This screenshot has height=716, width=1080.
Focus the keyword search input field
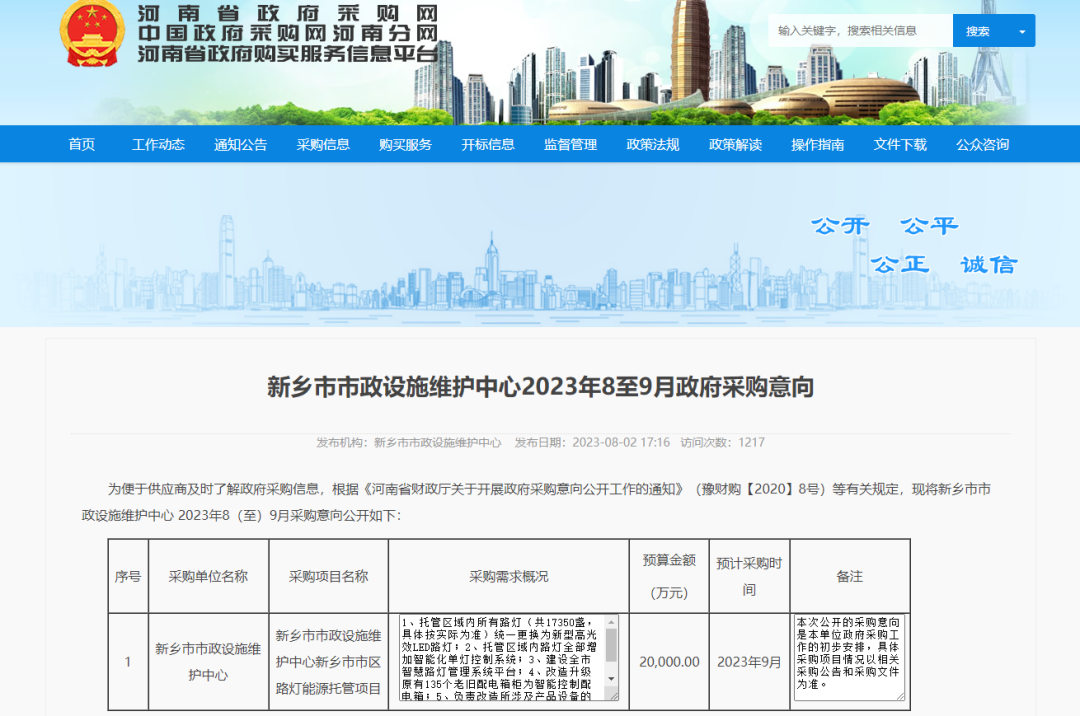[860, 31]
